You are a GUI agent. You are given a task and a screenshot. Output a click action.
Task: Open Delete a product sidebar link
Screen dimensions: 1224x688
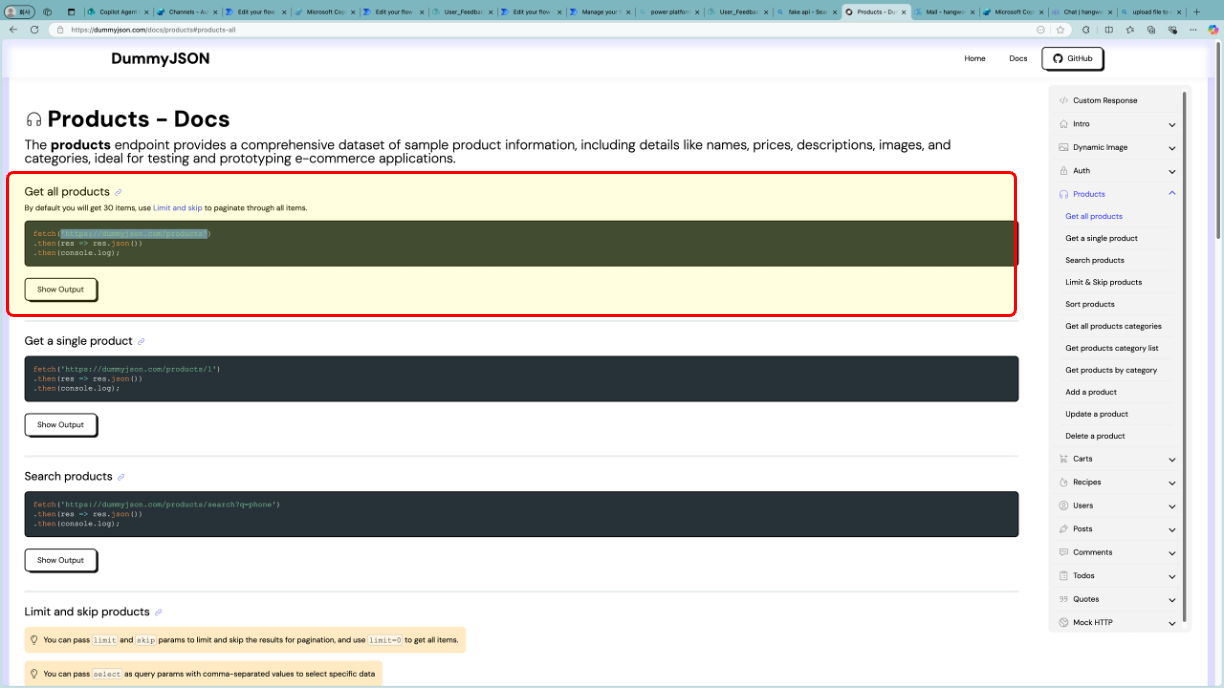tap(1095, 436)
